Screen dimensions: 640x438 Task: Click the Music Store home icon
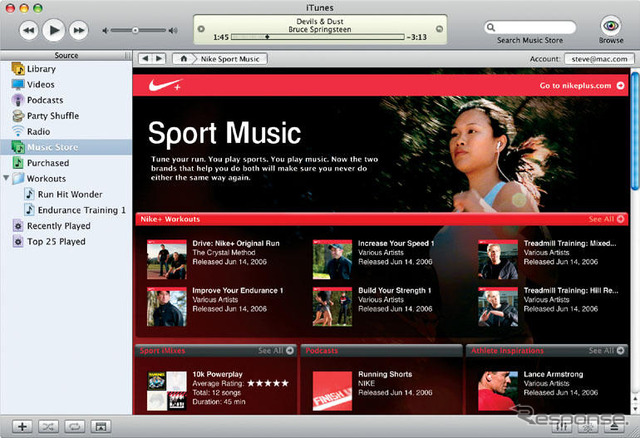point(184,59)
